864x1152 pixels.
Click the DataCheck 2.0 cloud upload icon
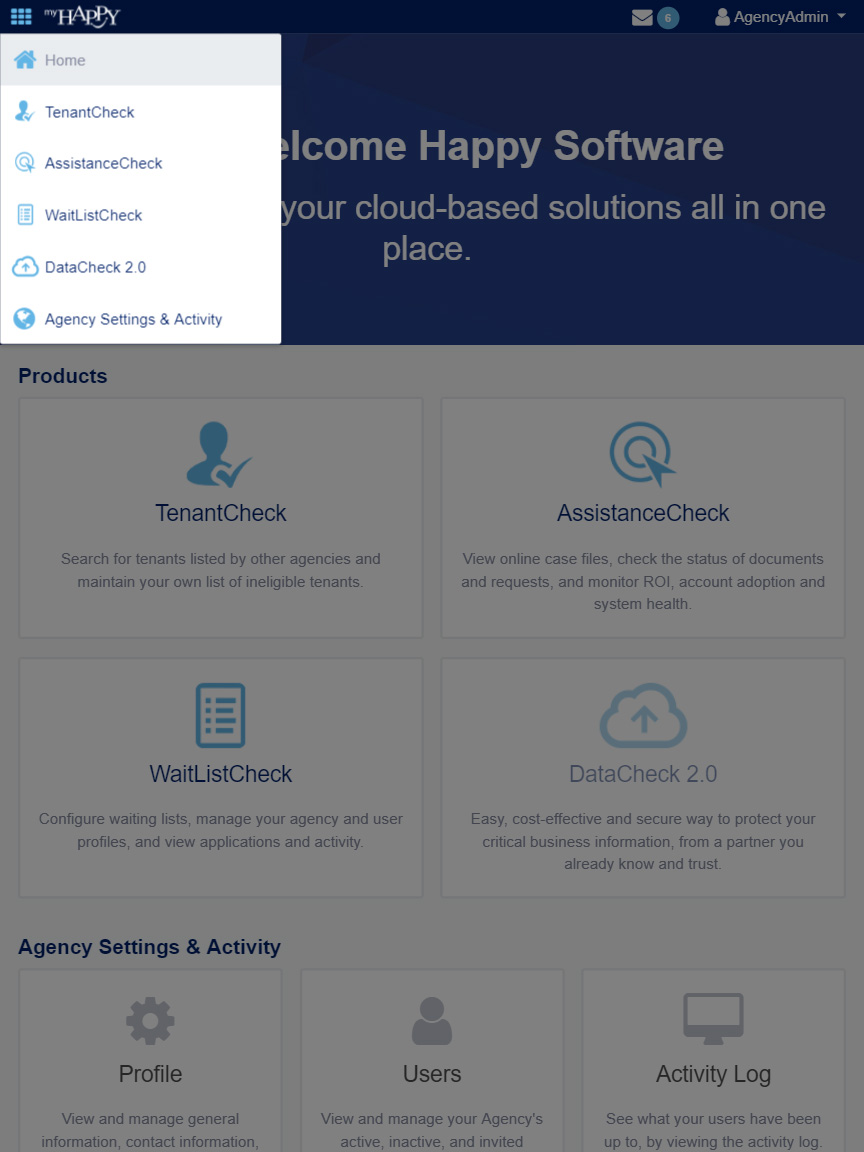point(642,714)
